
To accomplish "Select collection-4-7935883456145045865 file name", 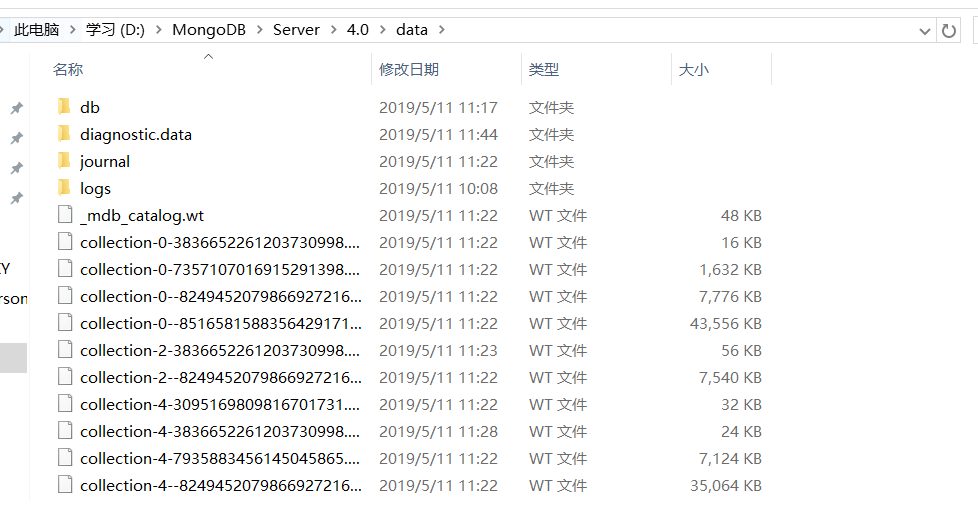I will pyautogui.click(x=220, y=458).
